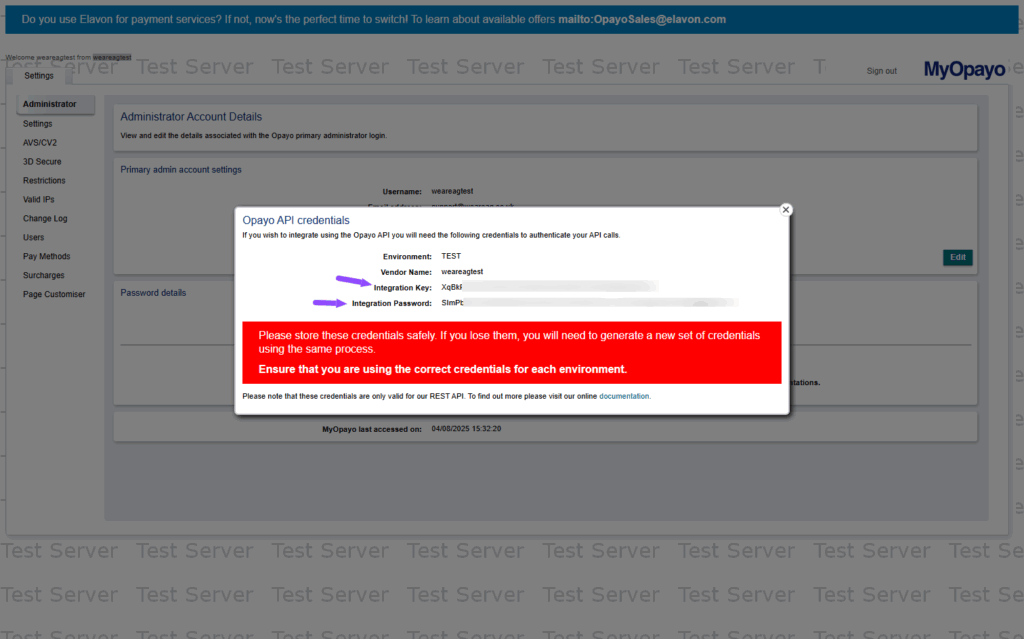
Task: Open the Settings tab
Action: click(39, 76)
